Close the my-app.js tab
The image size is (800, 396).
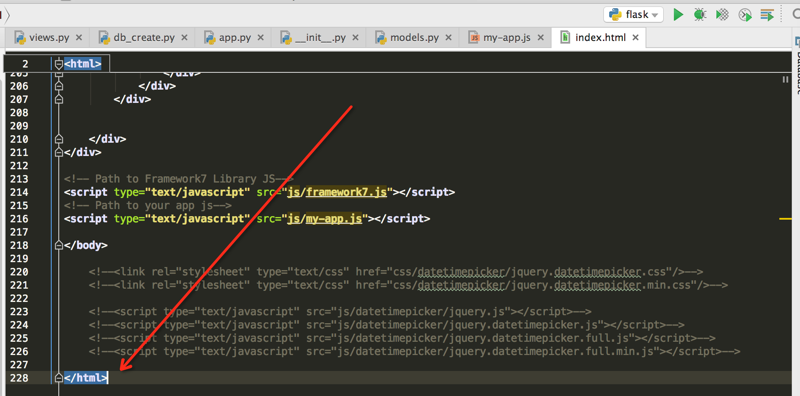click(541, 38)
